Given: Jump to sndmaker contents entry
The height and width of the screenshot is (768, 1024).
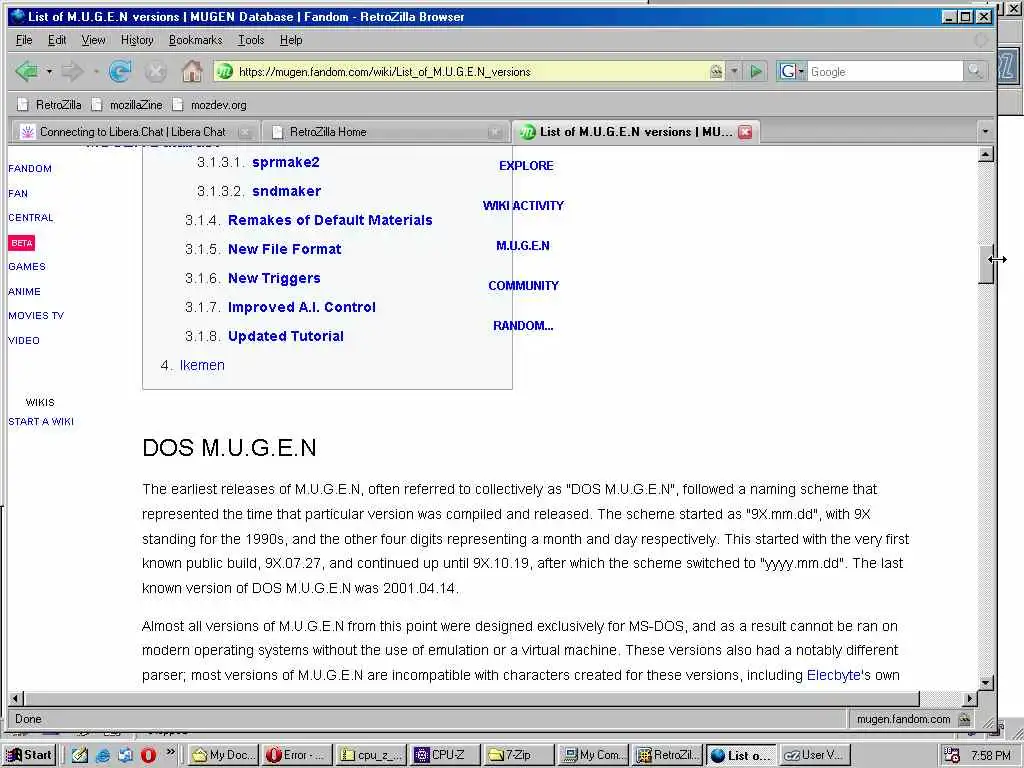Looking at the screenshot, I should [x=286, y=191].
